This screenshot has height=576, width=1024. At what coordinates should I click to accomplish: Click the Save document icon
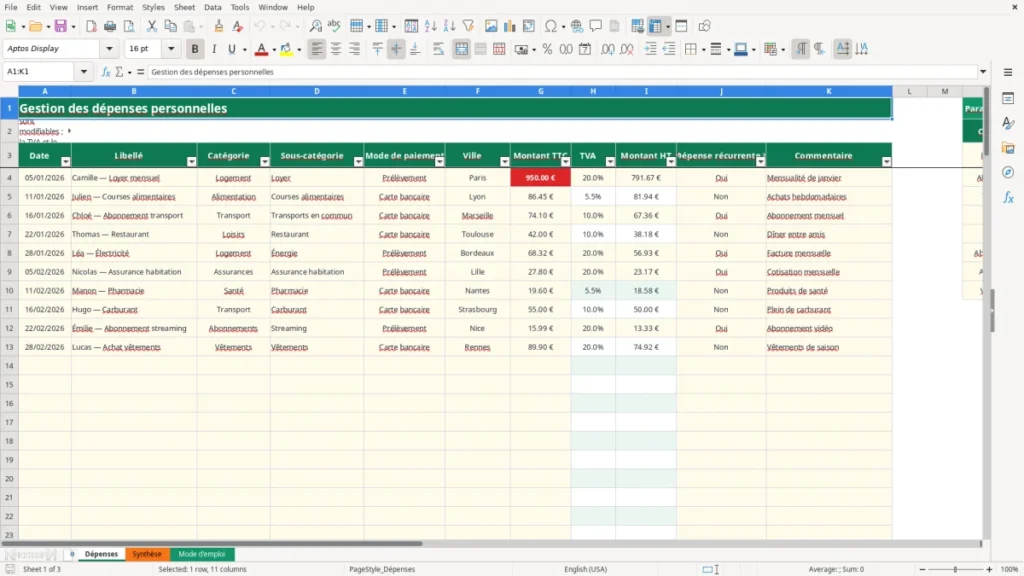pos(61,26)
